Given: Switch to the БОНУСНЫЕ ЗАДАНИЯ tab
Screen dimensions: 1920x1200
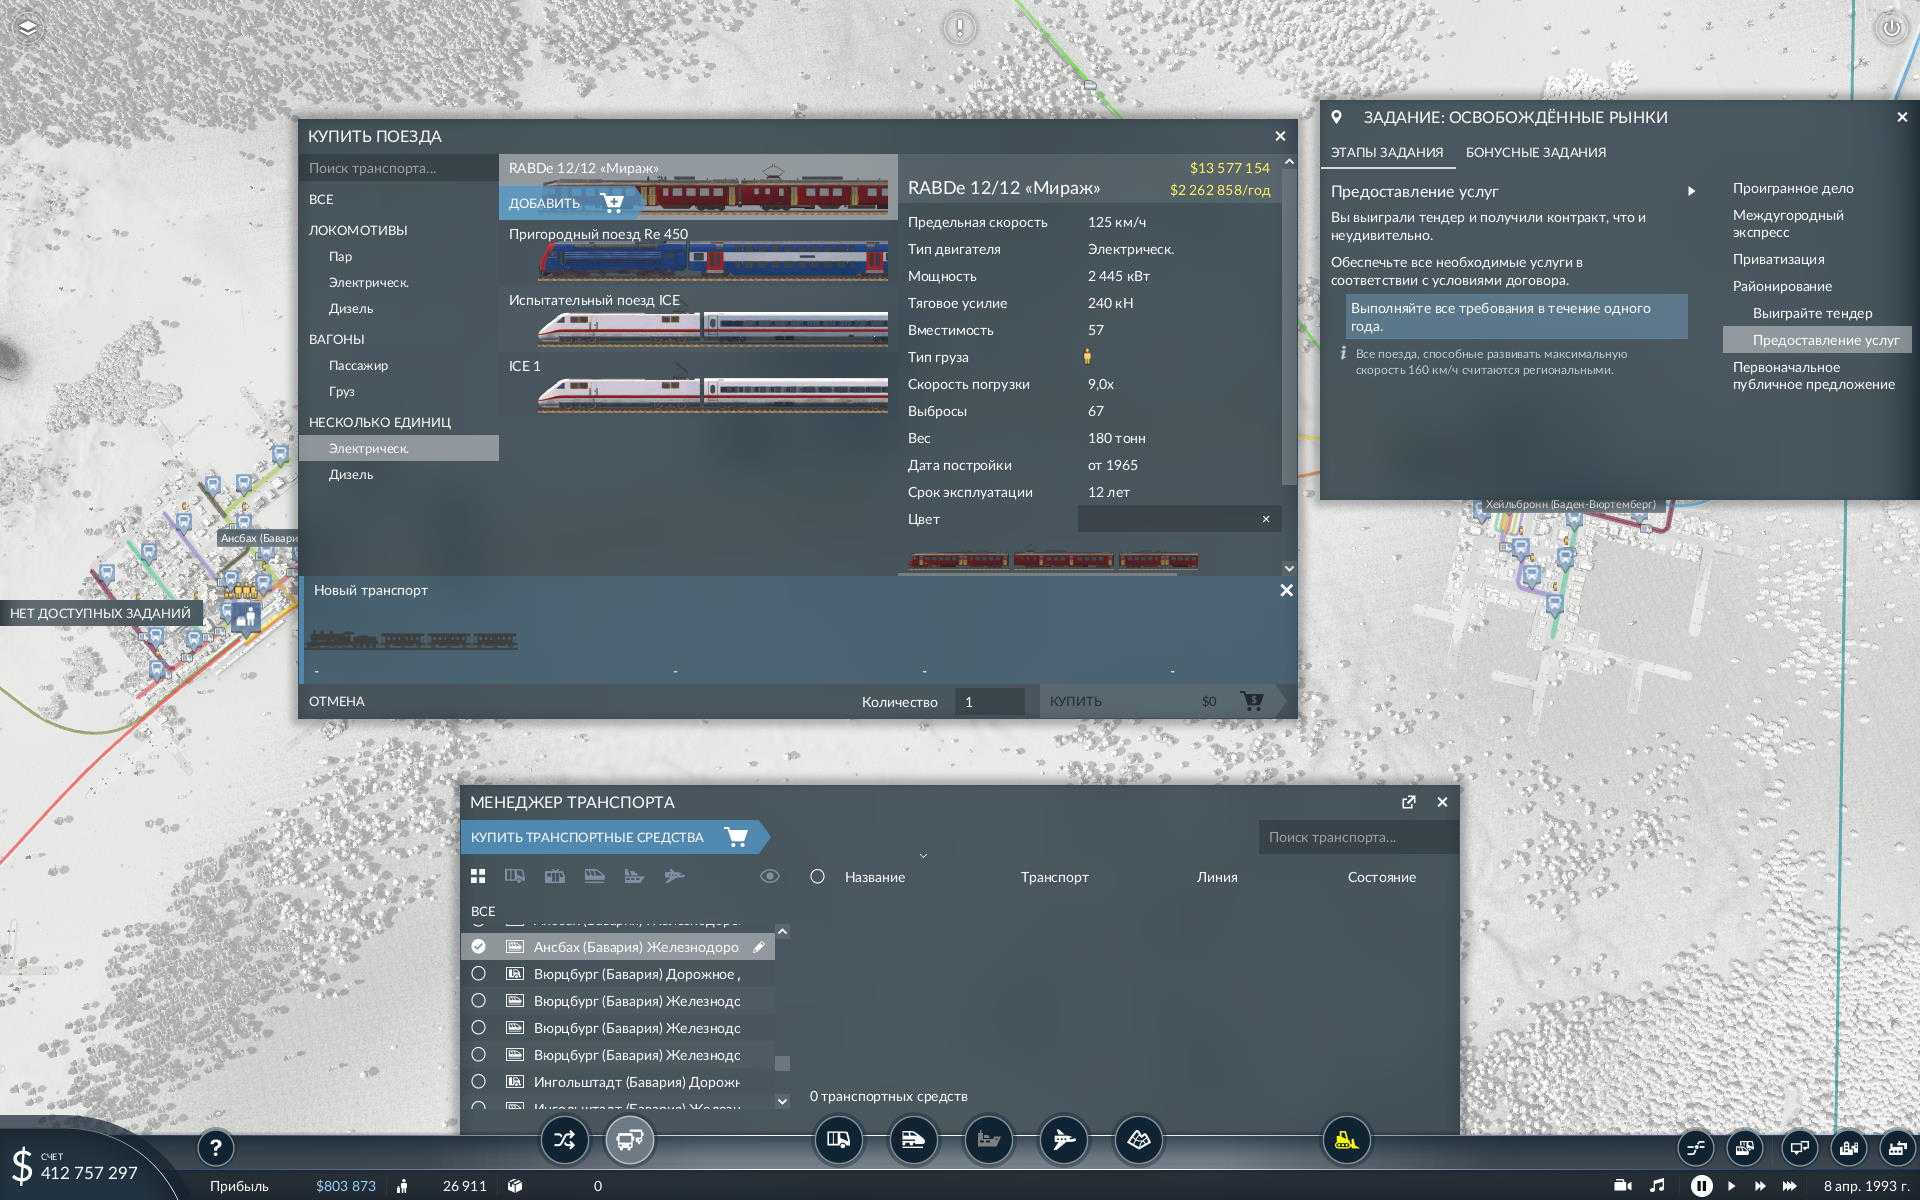Looking at the screenshot, I should click(1535, 152).
